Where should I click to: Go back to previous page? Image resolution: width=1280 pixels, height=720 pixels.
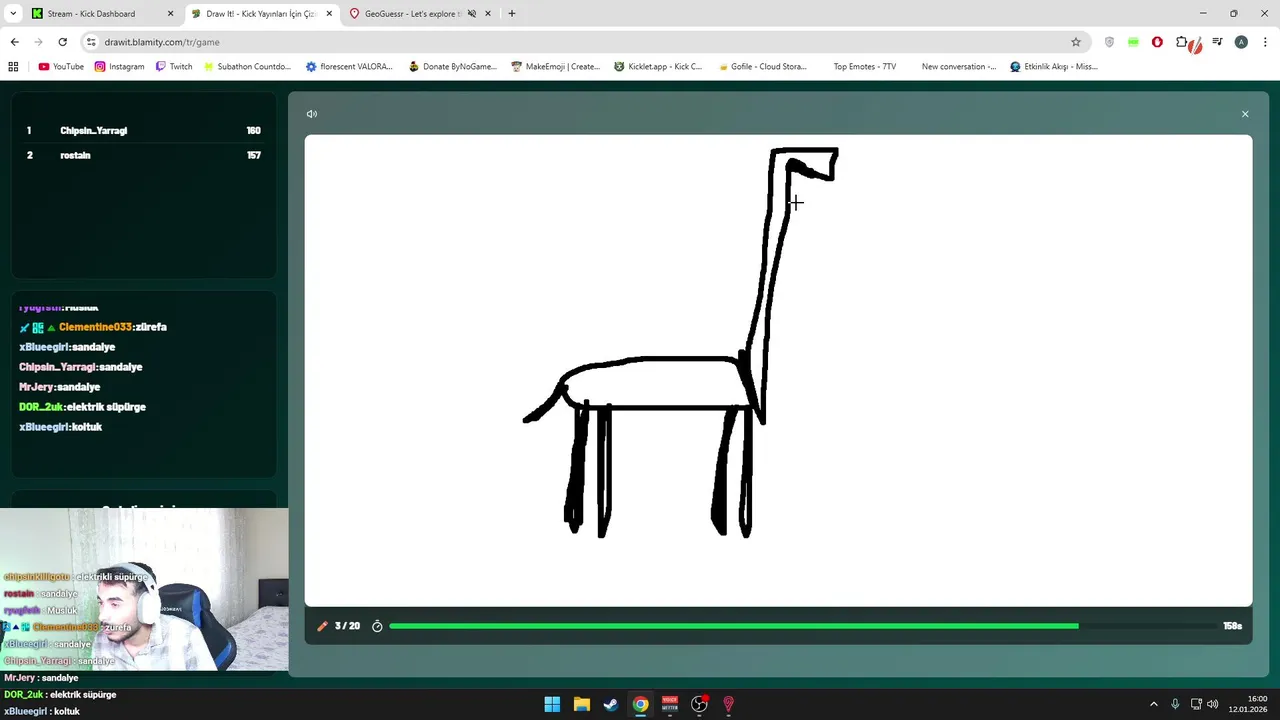coord(14,42)
